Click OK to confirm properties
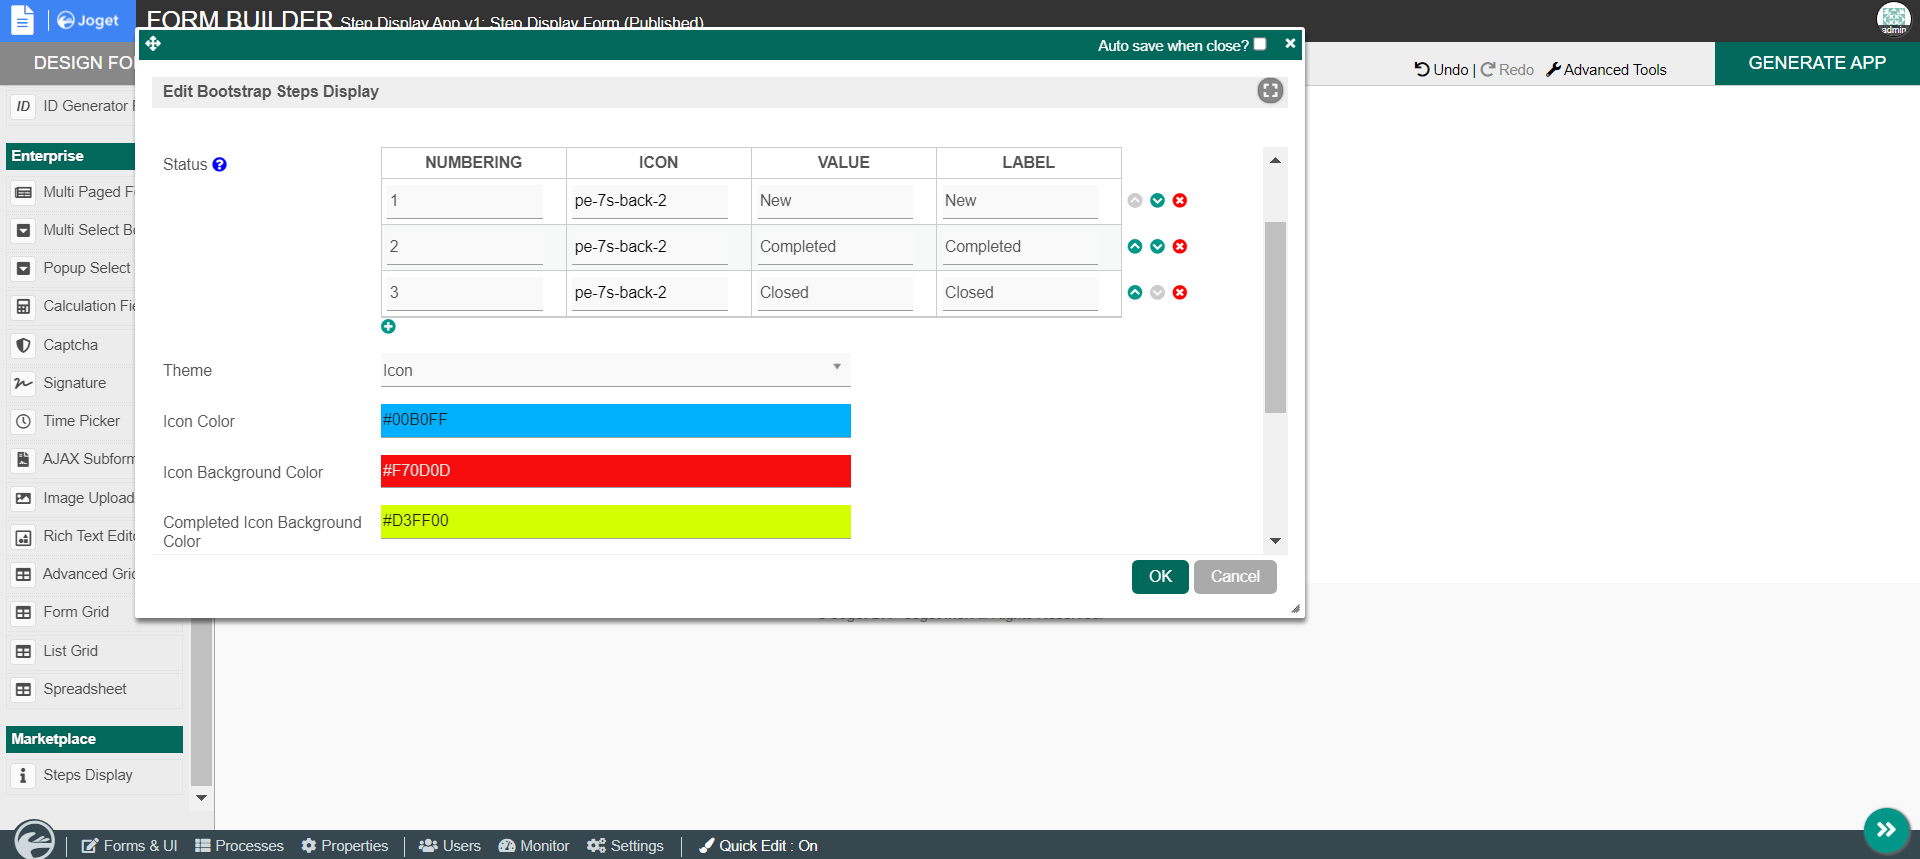 coord(1160,577)
